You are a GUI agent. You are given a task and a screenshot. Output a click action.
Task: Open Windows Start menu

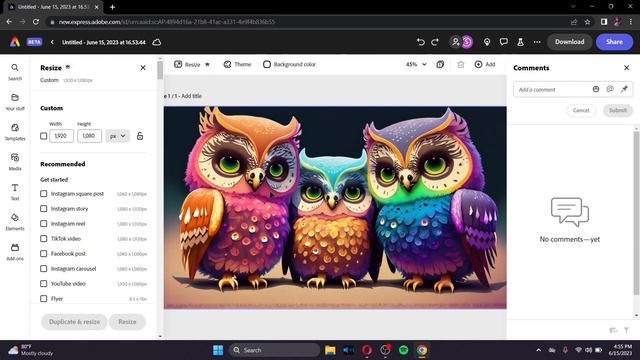point(218,350)
